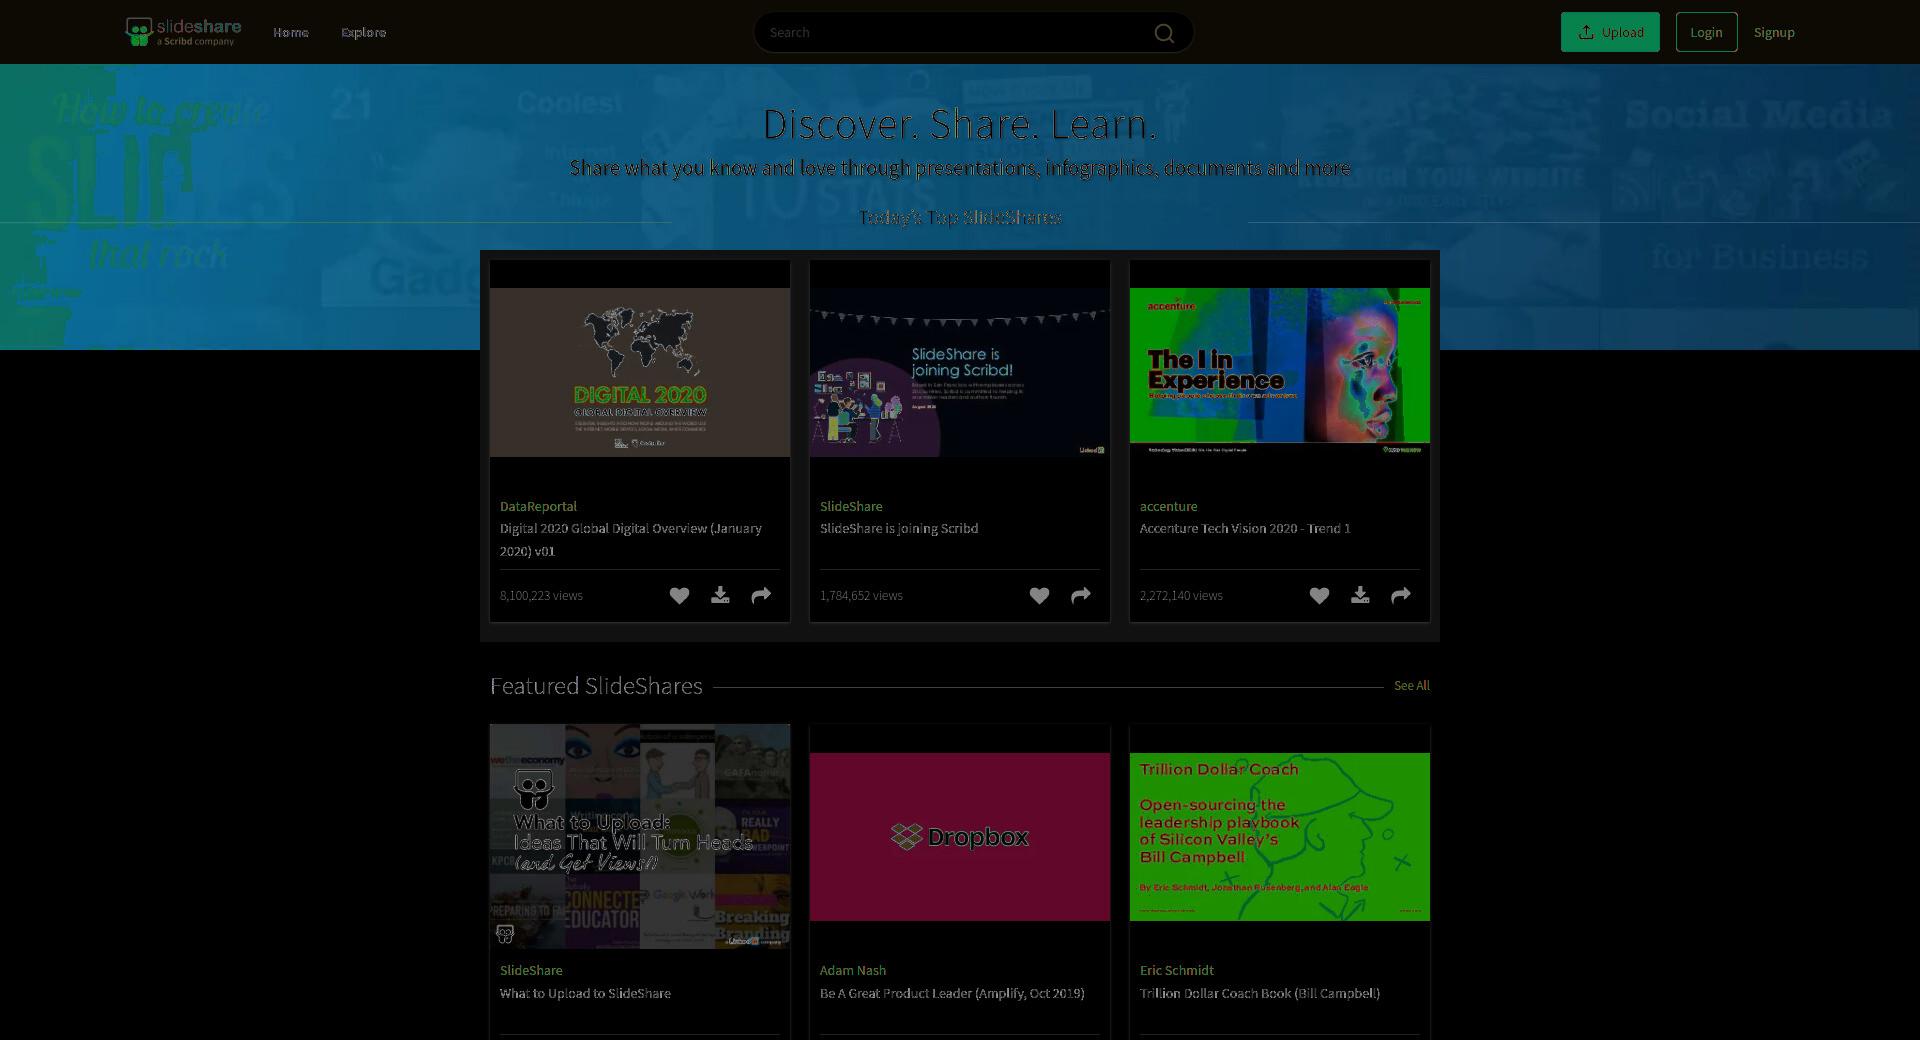The width and height of the screenshot is (1920, 1040).
Task: Open the Trillion Dollar Coach thumbnail
Action: [1280, 837]
